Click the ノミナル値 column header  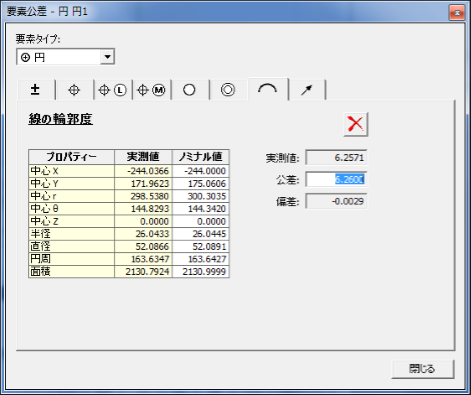tap(201, 157)
